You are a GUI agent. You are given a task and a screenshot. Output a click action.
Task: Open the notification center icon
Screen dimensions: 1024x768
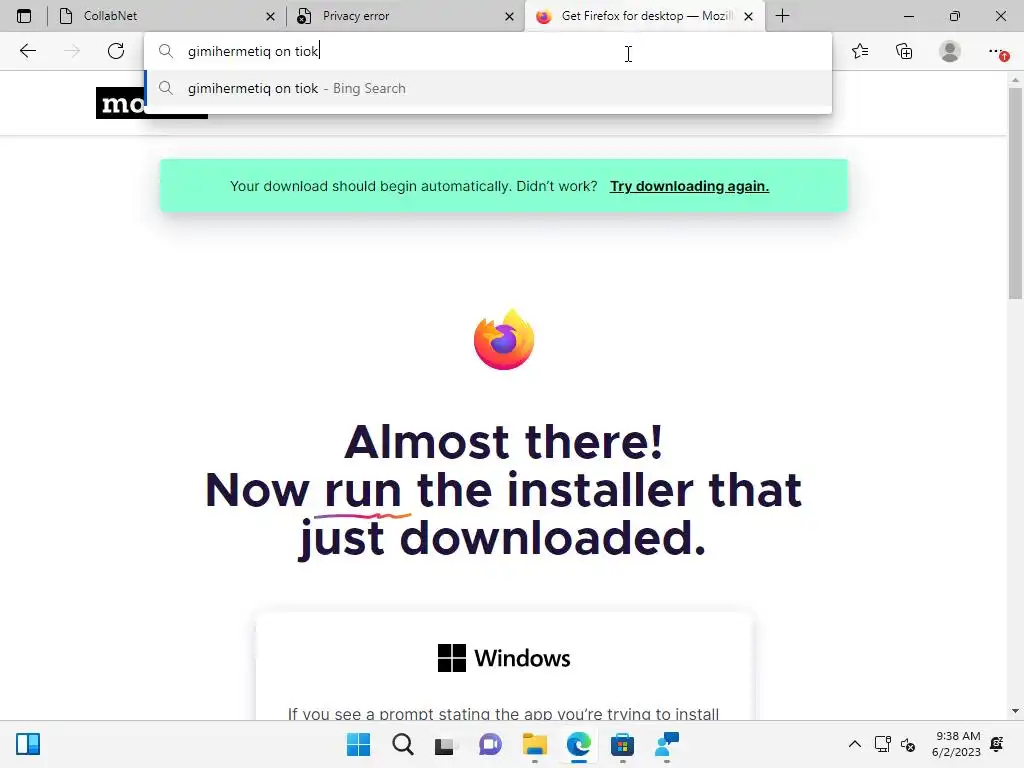pyautogui.click(x=997, y=744)
